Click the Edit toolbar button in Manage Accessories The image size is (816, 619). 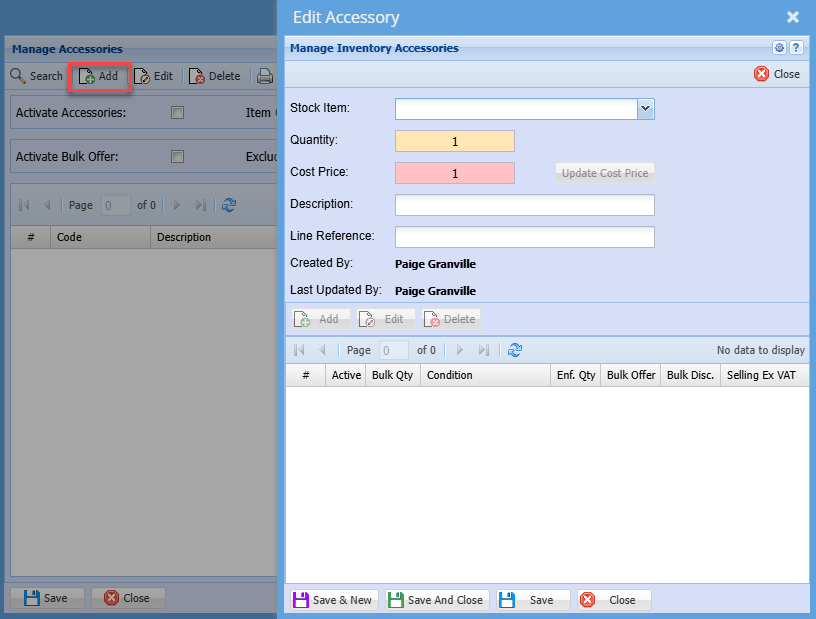(x=153, y=76)
